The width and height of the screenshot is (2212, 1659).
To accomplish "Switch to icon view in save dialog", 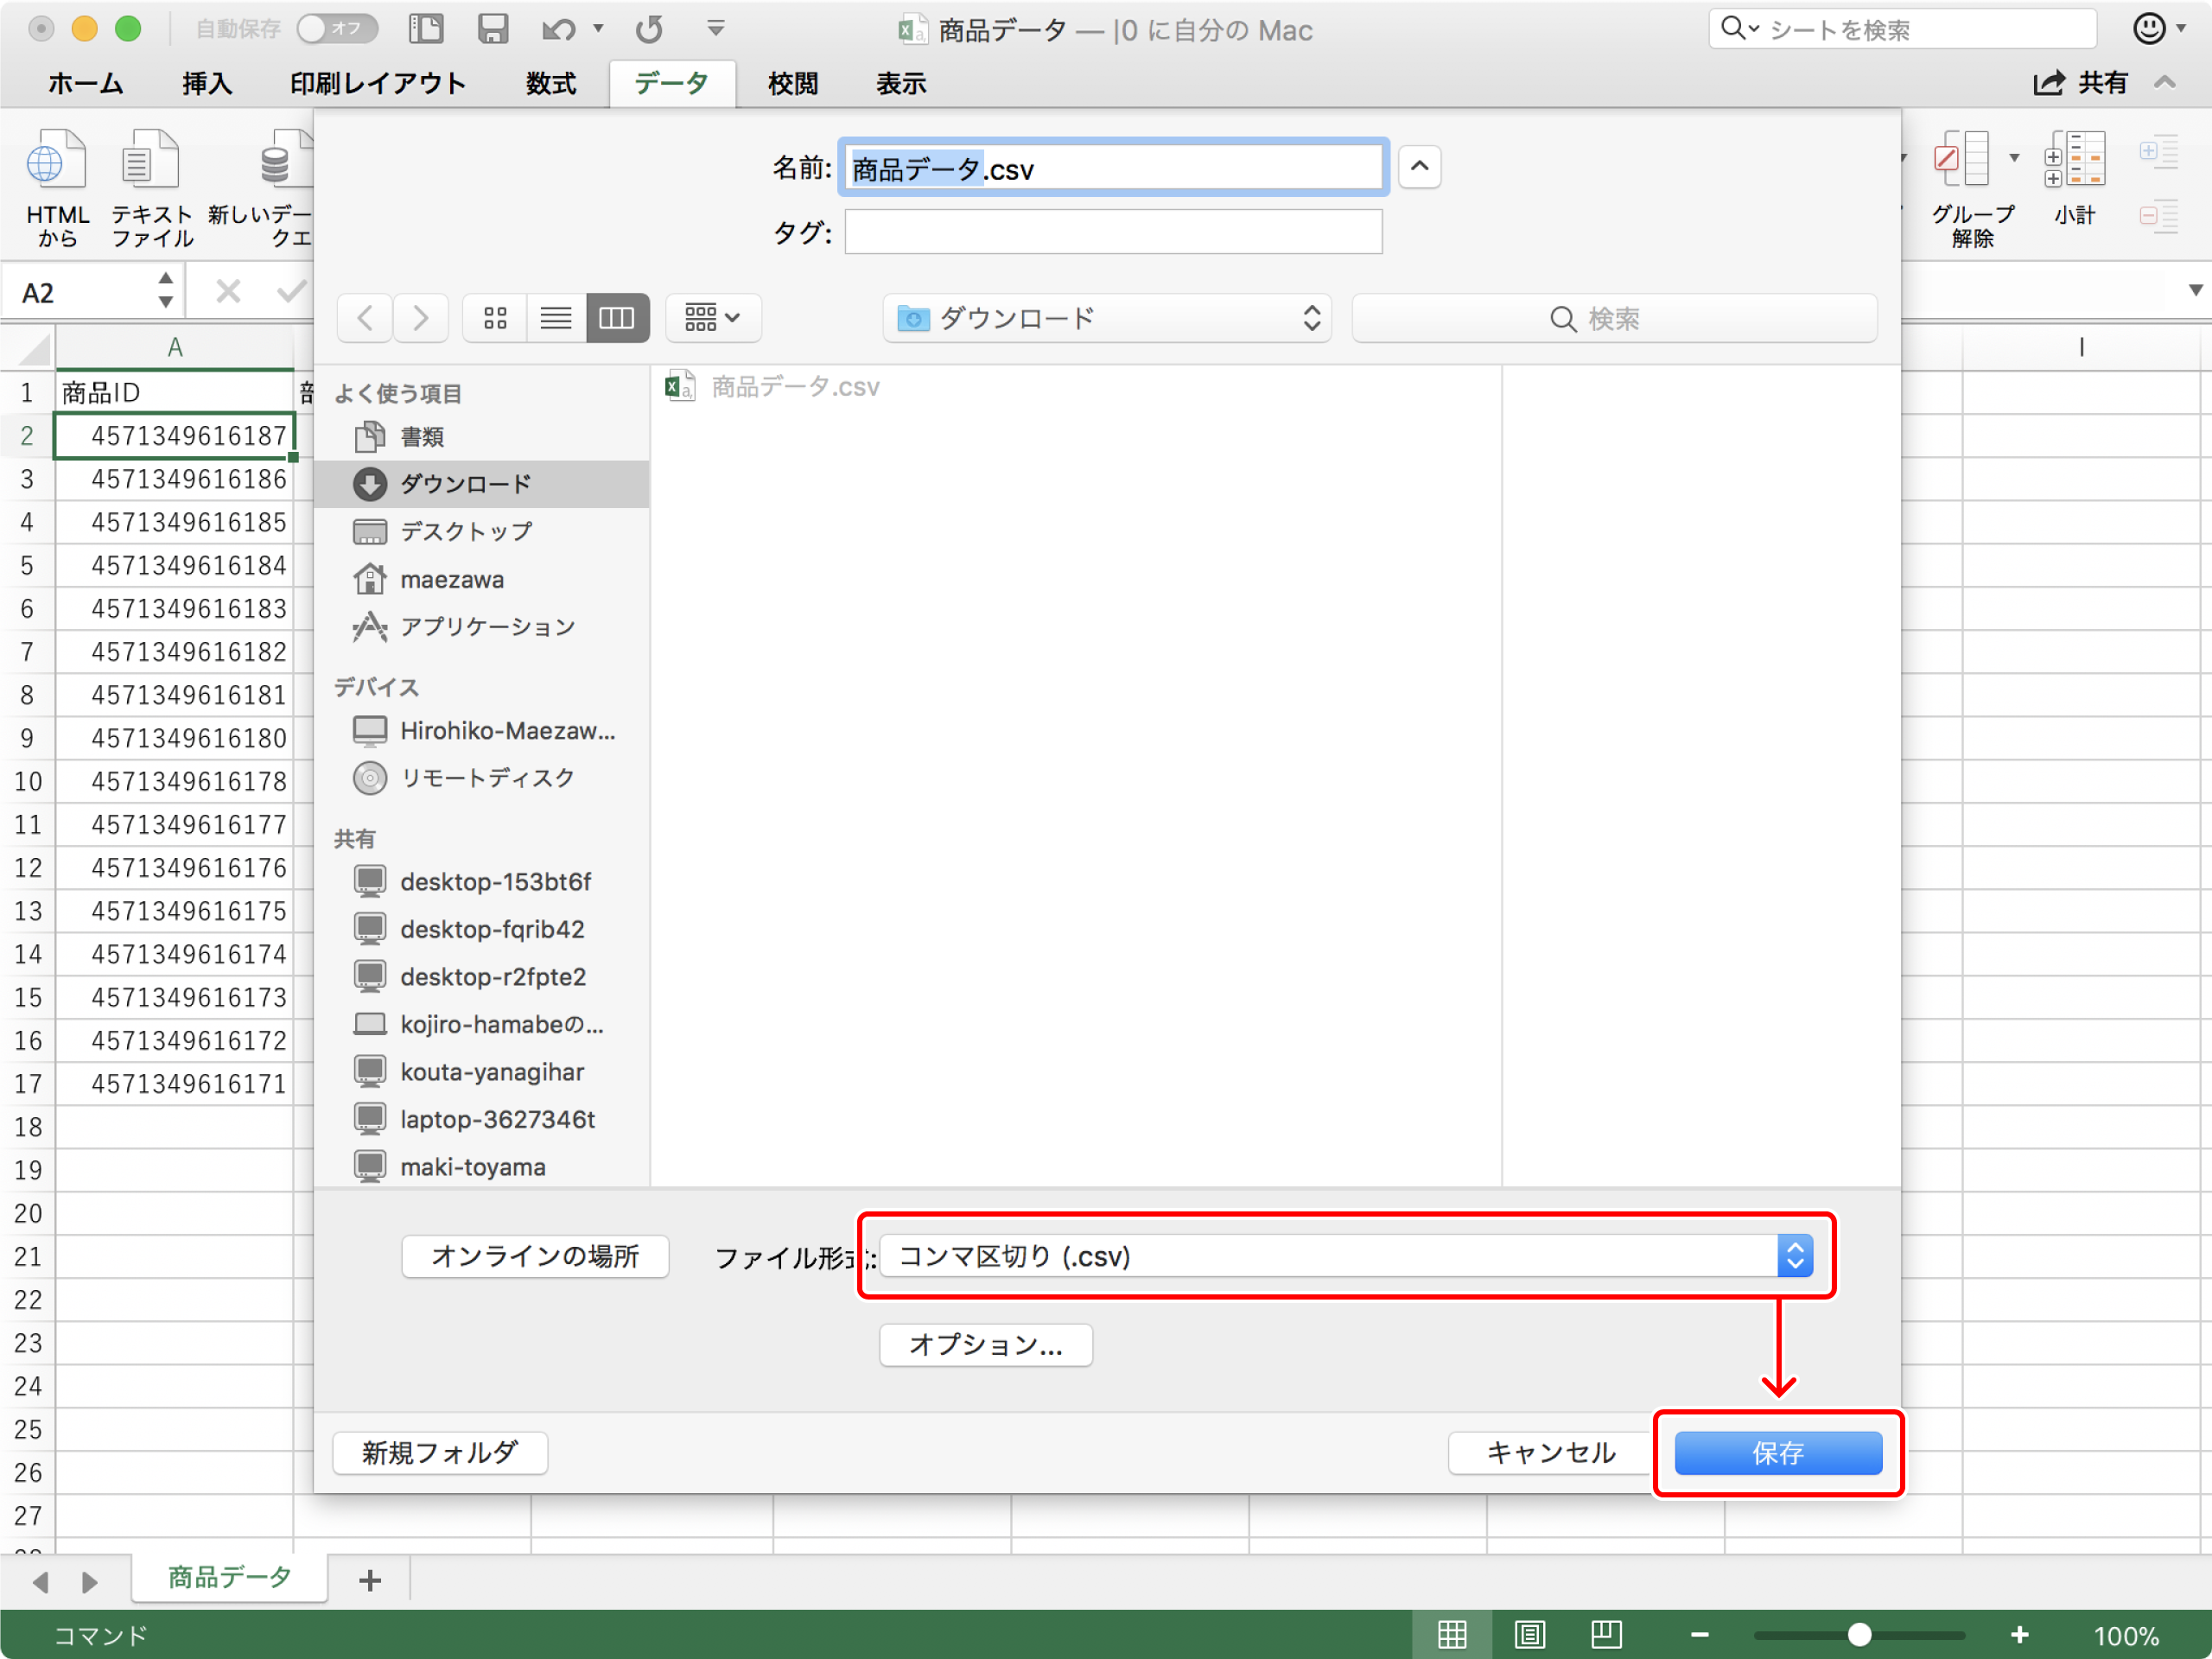I will pyautogui.click(x=495, y=318).
